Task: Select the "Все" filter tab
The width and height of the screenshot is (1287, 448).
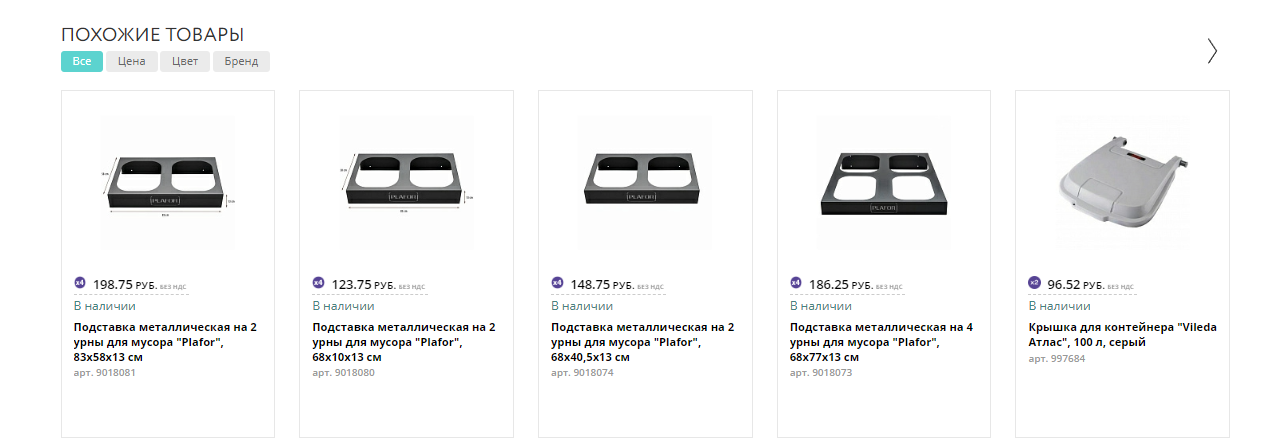Action: coord(82,62)
